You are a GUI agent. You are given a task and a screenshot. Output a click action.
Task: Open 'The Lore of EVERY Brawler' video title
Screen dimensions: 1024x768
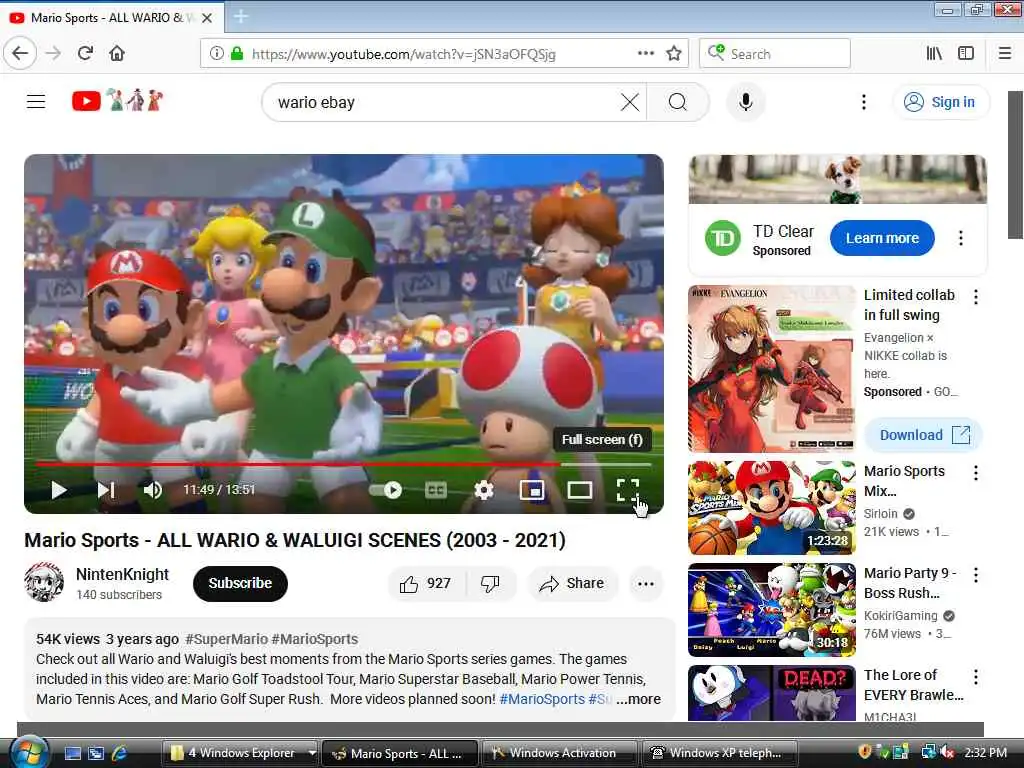(x=913, y=684)
